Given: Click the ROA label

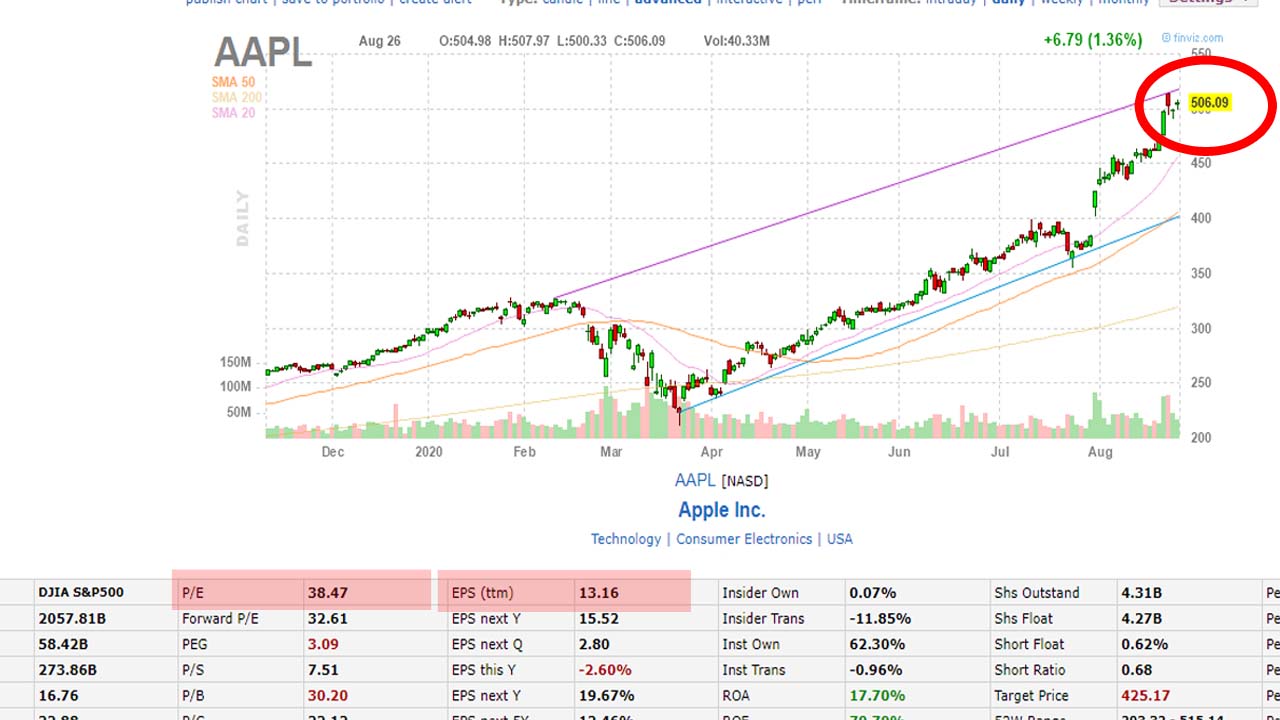Looking at the screenshot, I should [738, 696].
